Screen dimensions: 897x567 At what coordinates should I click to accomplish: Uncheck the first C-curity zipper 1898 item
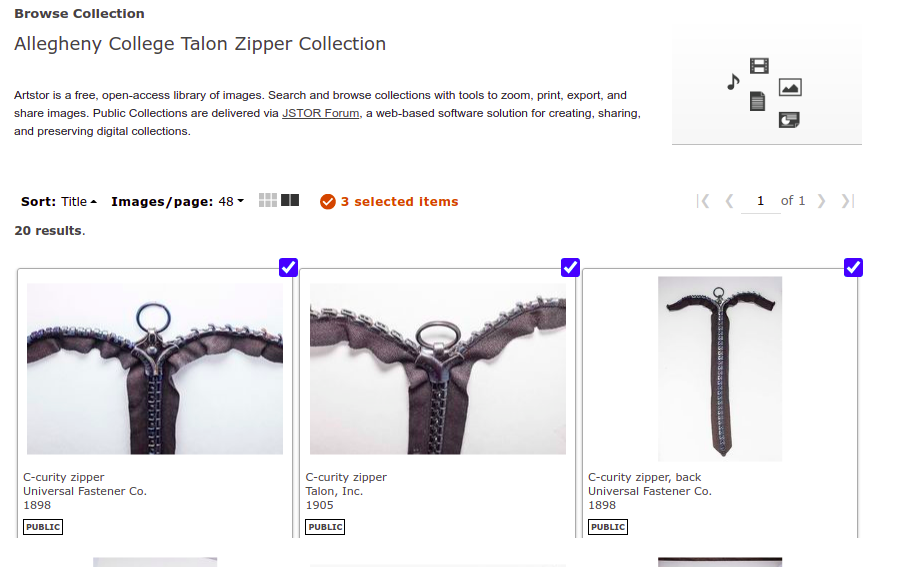click(288, 267)
